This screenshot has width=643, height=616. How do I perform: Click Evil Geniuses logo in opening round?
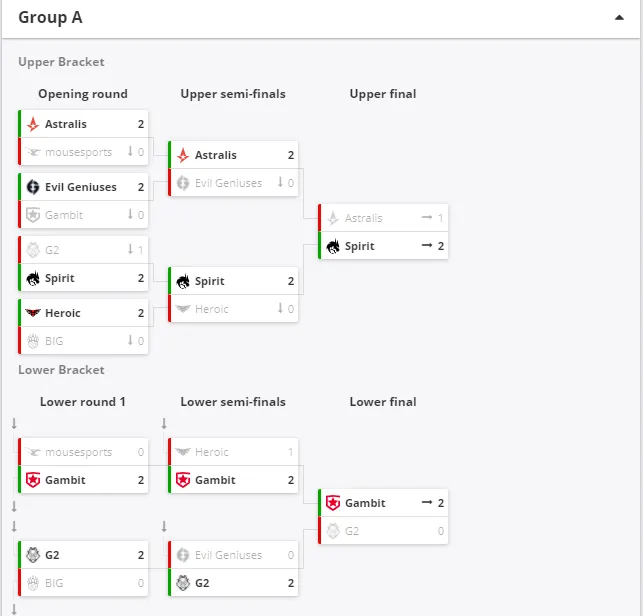pyautogui.click(x=33, y=187)
